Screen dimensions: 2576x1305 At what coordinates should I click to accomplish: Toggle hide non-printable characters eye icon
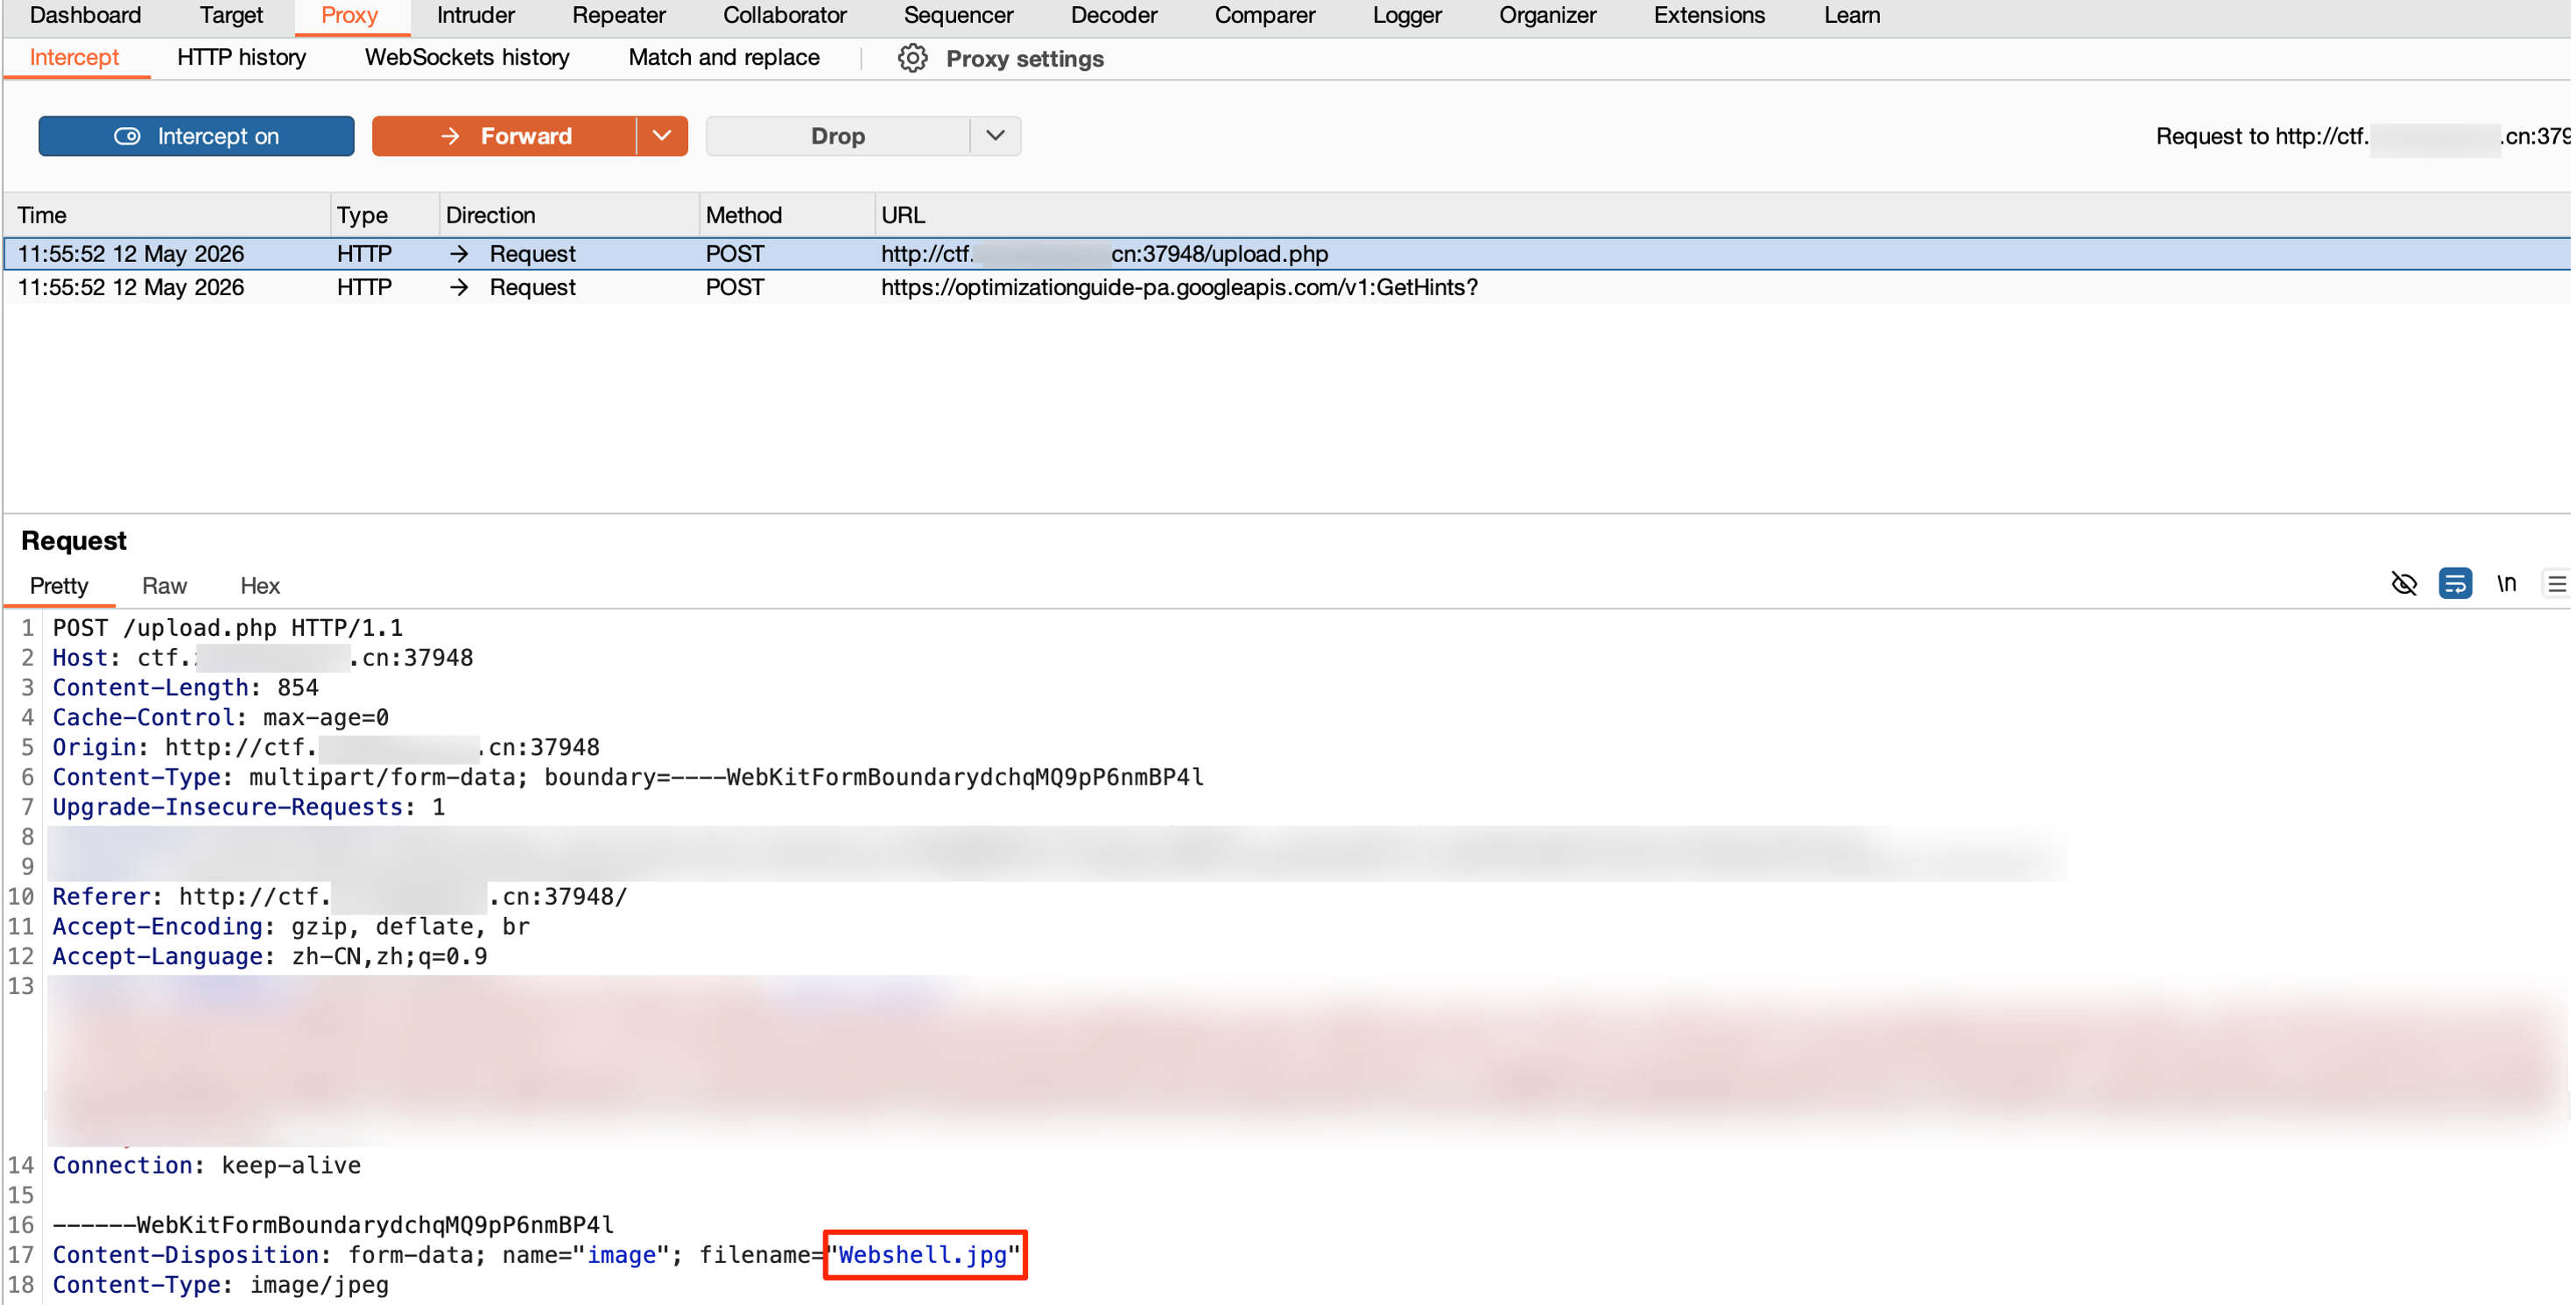point(2404,584)
